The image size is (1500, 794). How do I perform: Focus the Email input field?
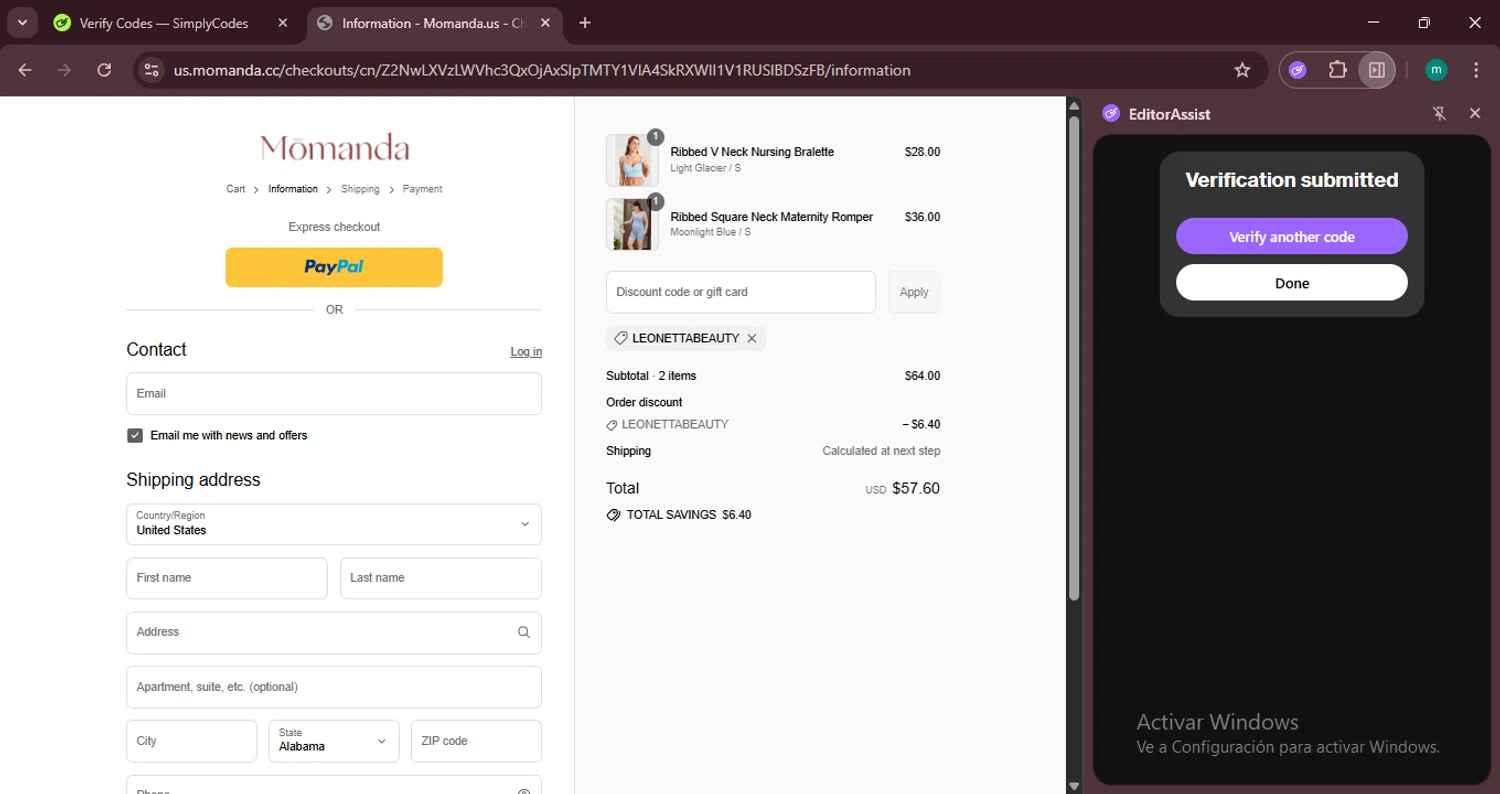coord(334,394)
